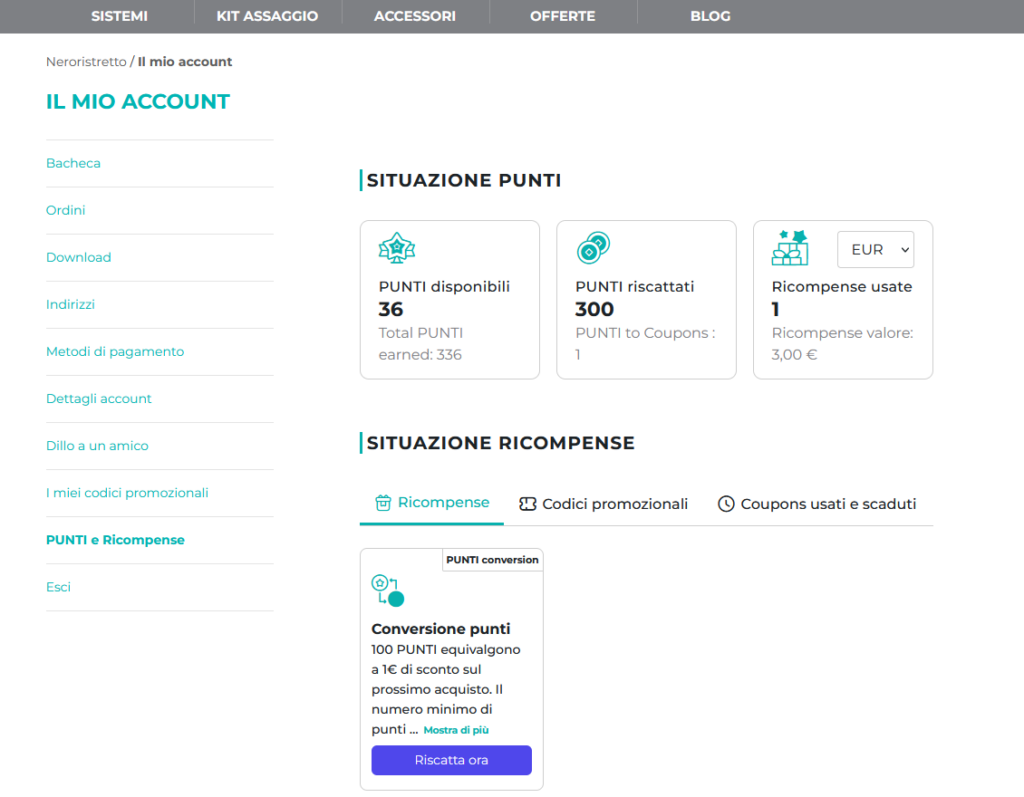Click the basket icon on Ricompense tab
This screenshot has width=1024, height=797.
(x=382, y=503)
